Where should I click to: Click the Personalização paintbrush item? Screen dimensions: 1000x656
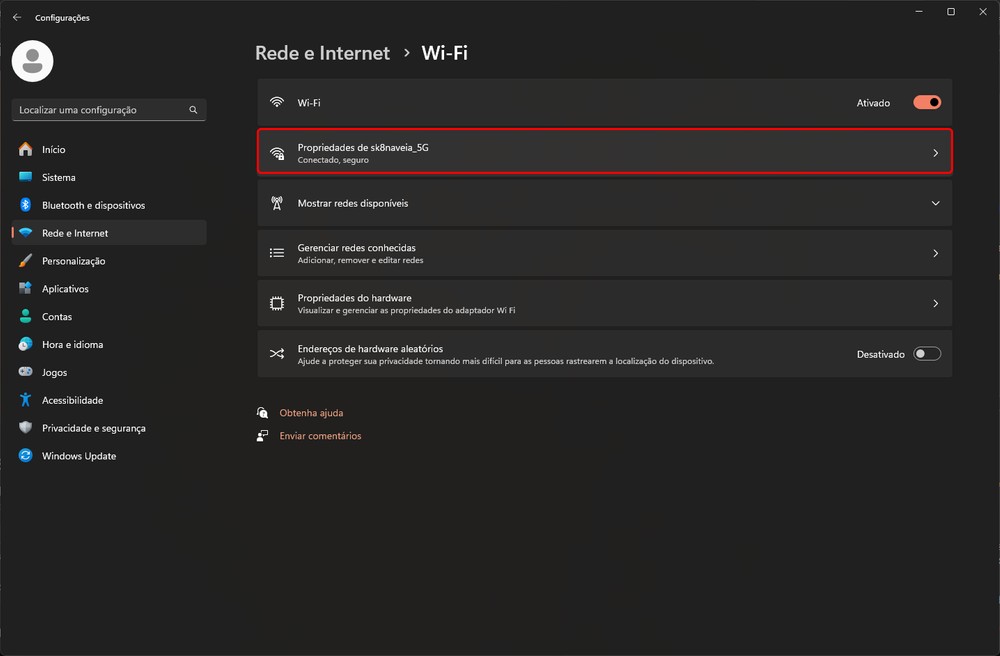click(x=73, y=261)
